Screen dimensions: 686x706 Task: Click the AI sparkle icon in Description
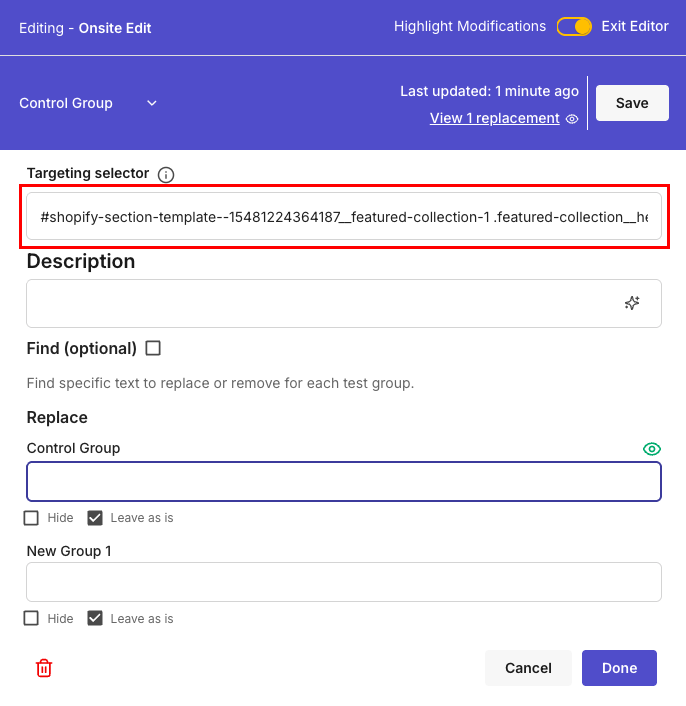632,303
